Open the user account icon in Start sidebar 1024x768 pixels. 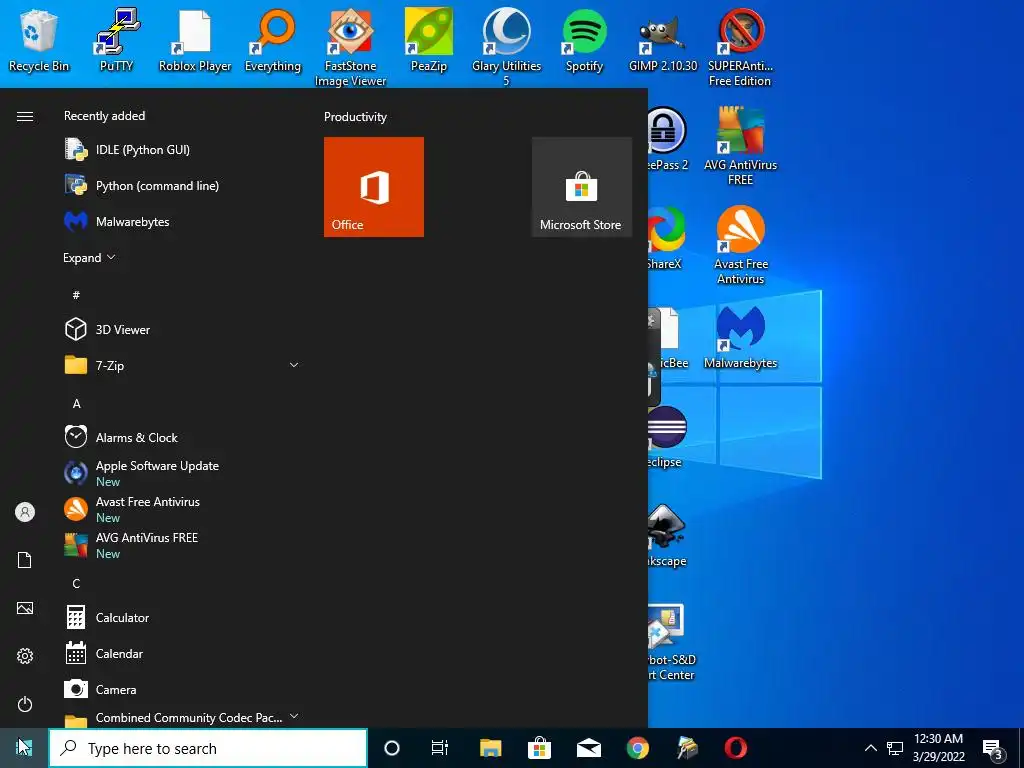[25, 512]
